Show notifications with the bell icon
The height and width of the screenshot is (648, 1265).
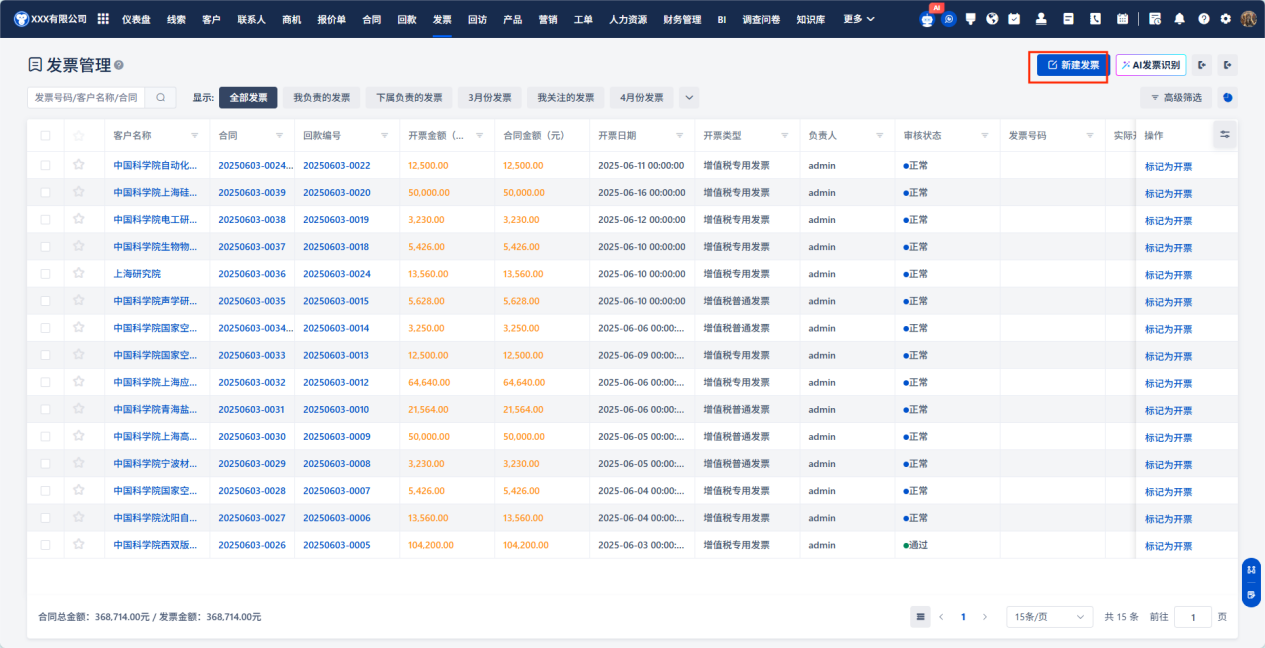pyautogui.click(x=1179, y=19)
